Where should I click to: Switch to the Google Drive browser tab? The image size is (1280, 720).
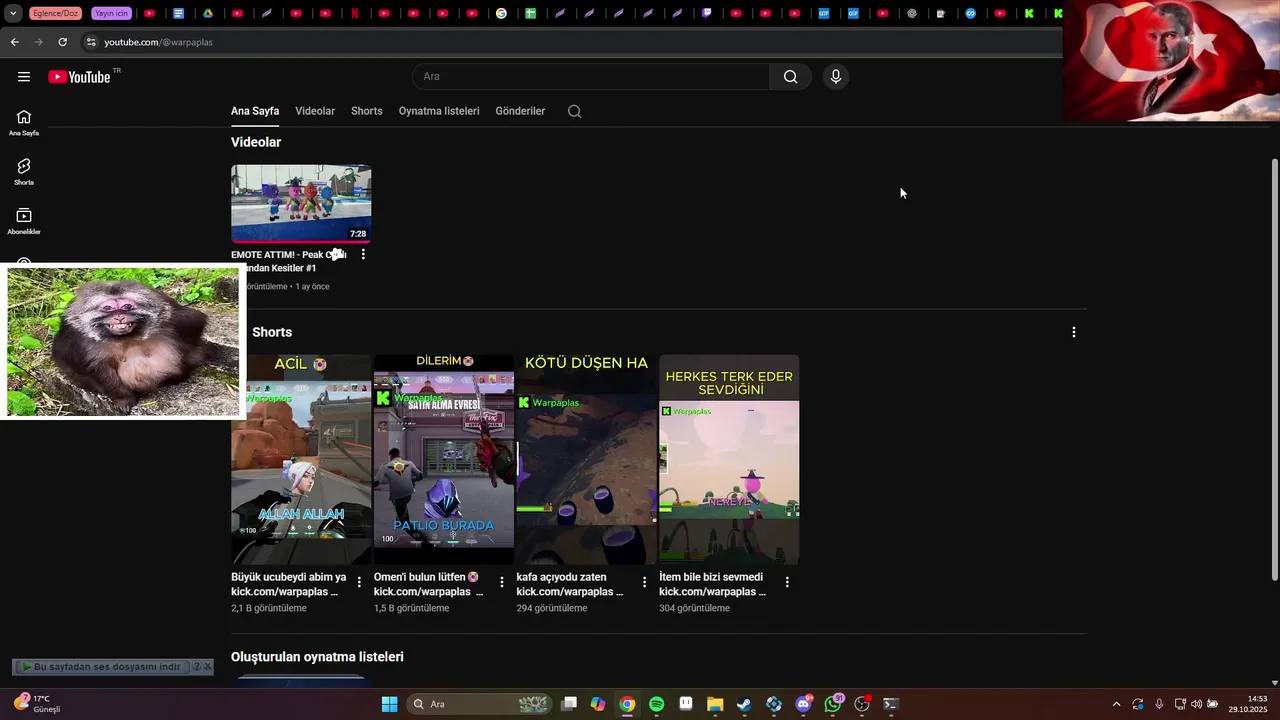(x=208, y=14)
